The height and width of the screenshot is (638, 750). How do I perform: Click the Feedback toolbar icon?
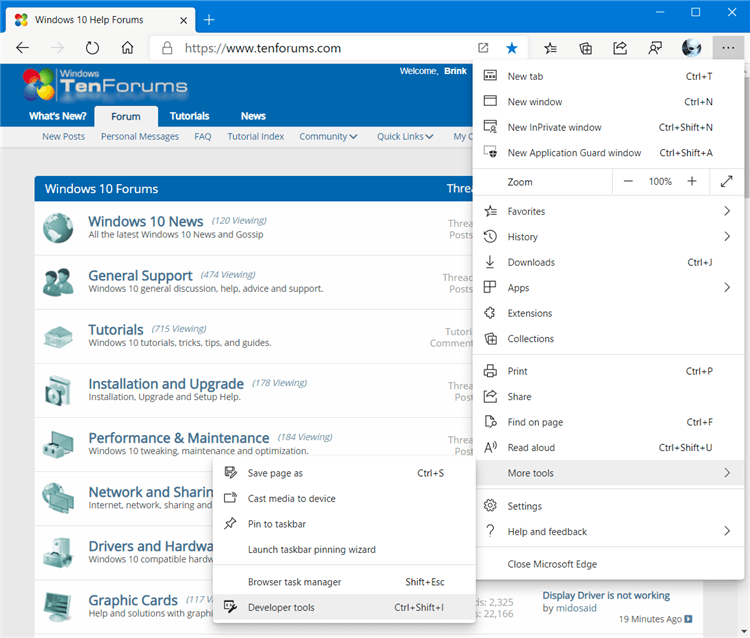click(x=655, y=48)
